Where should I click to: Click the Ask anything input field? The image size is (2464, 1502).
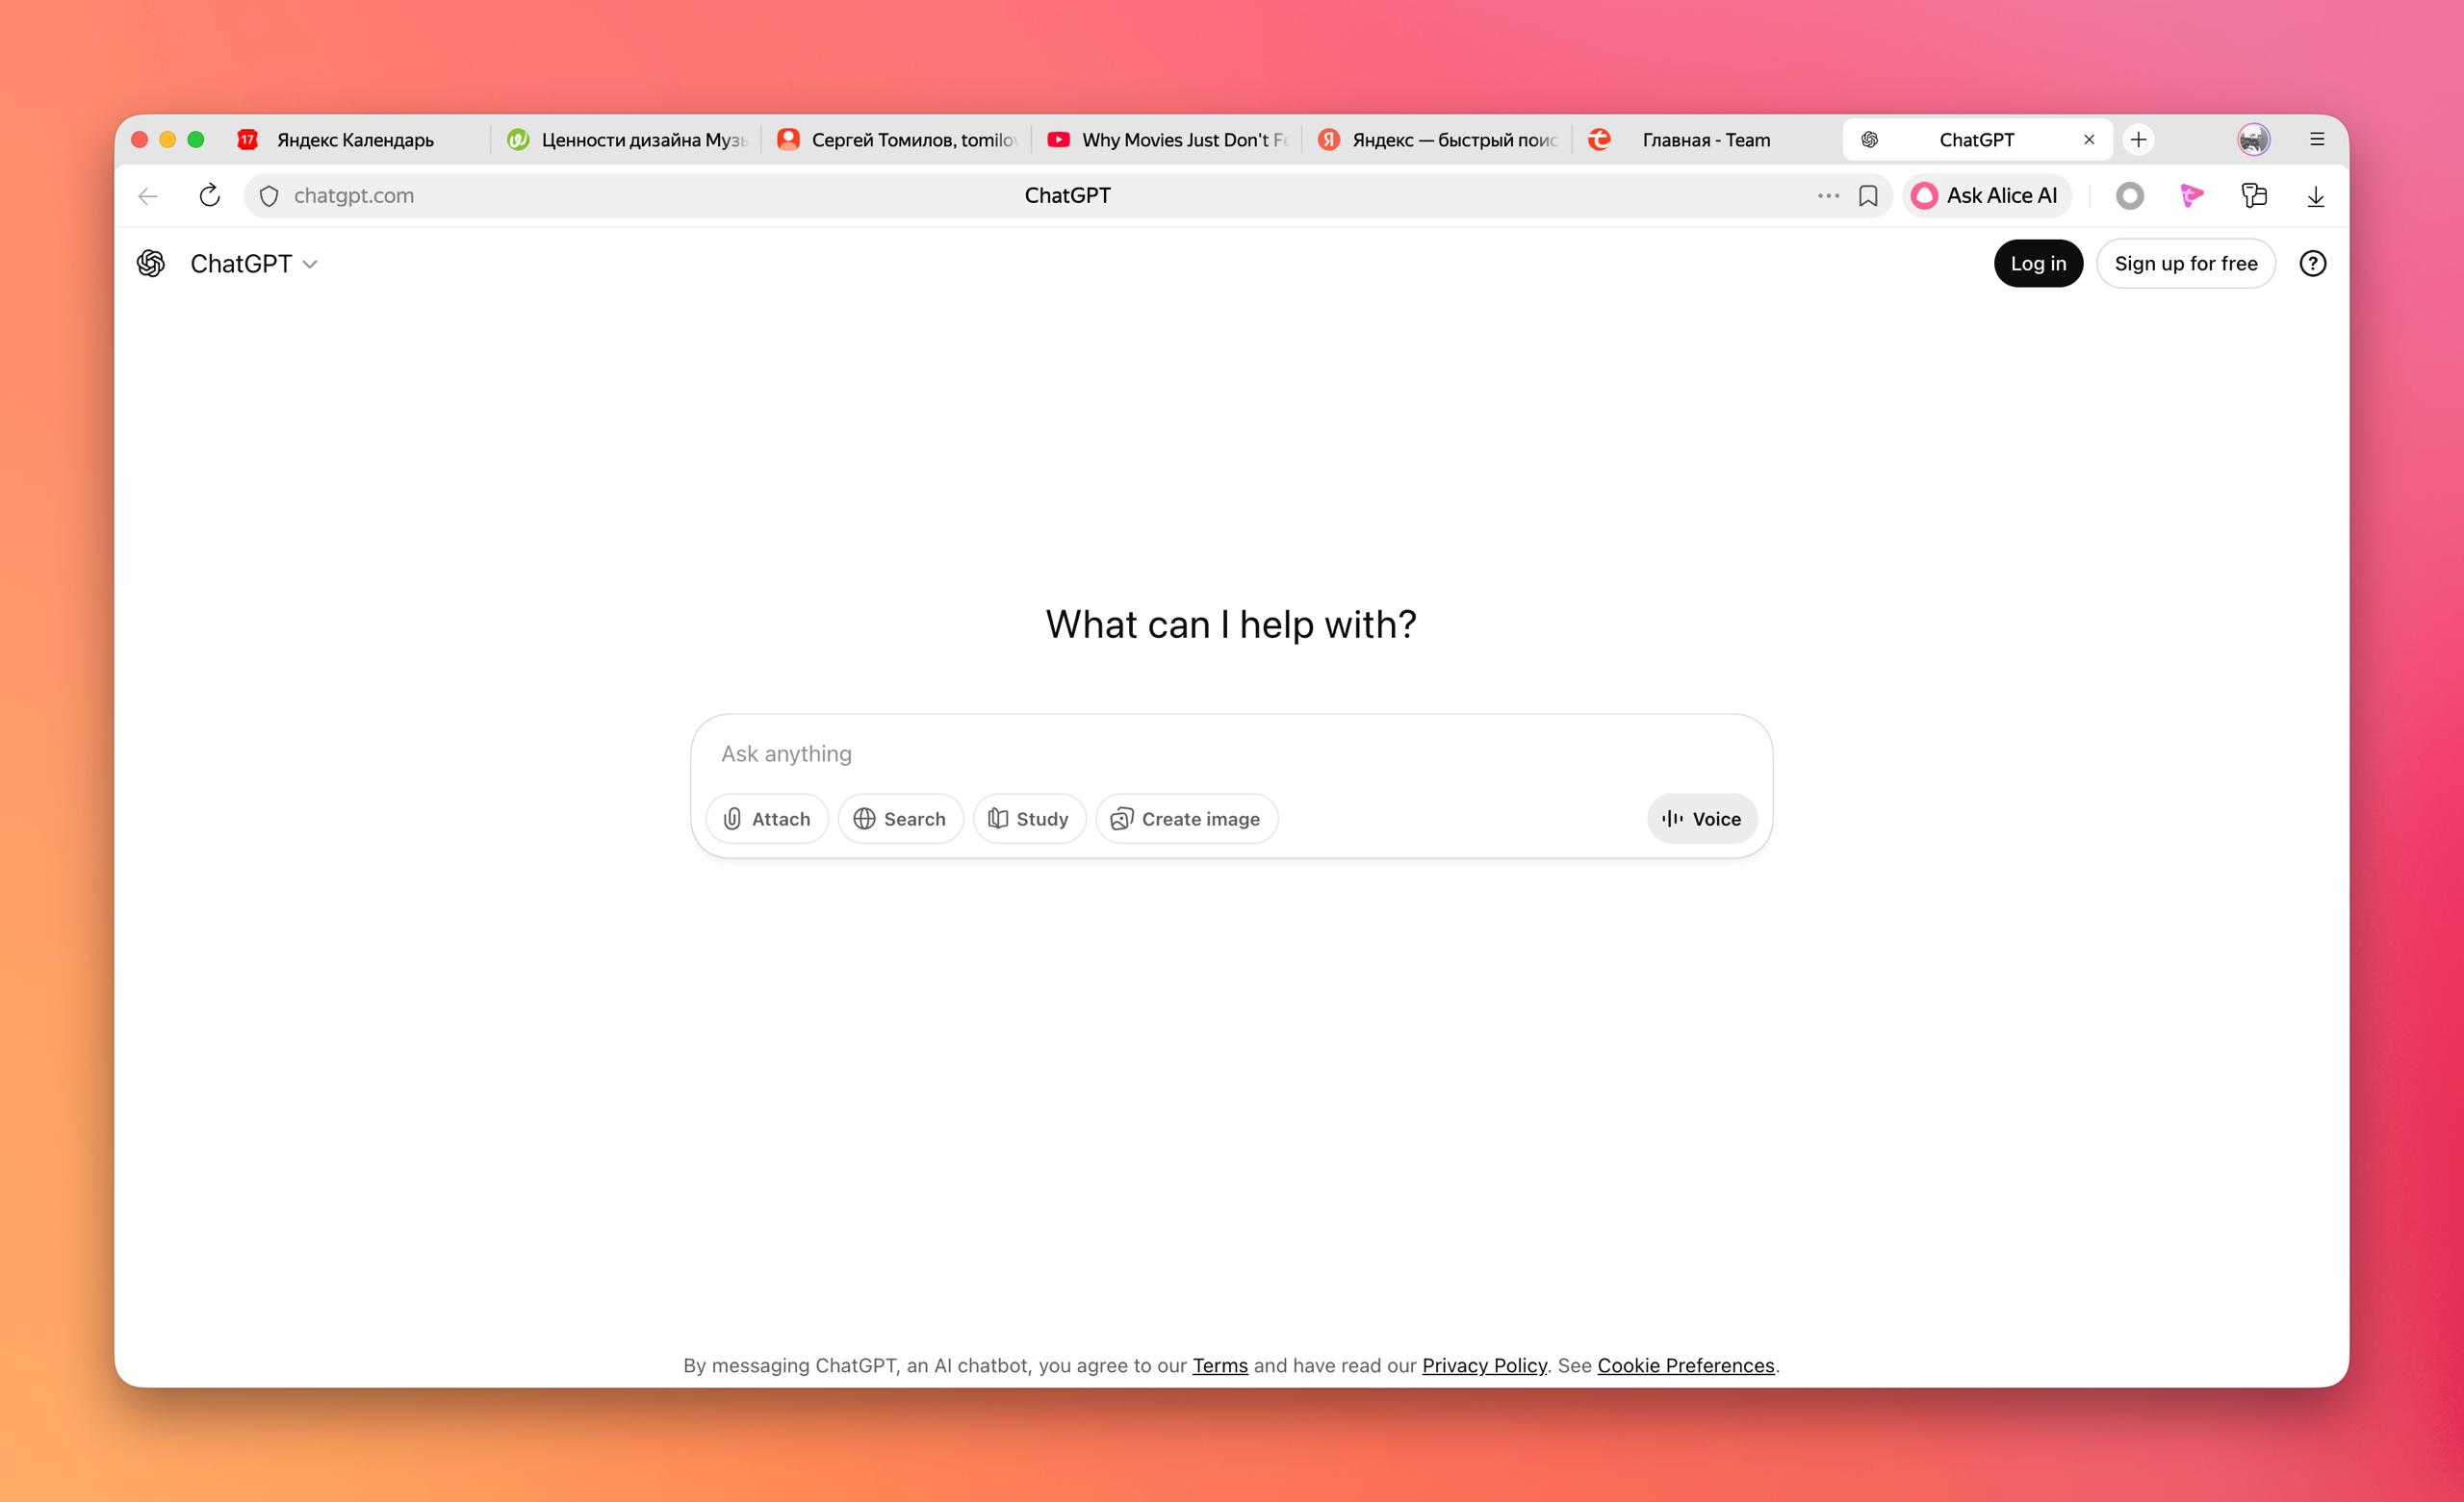1231,754
